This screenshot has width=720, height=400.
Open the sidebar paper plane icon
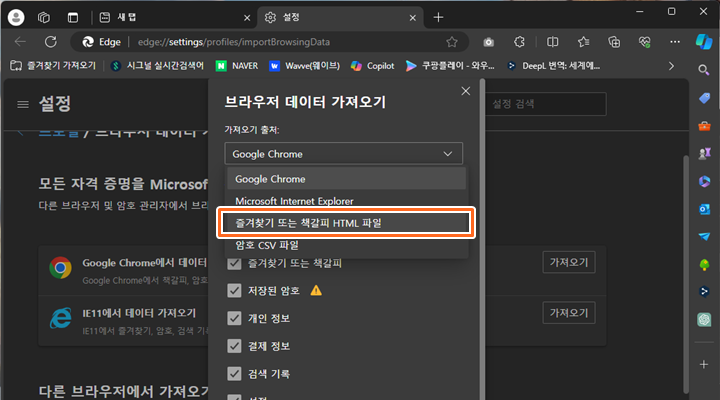pos(704,237)
